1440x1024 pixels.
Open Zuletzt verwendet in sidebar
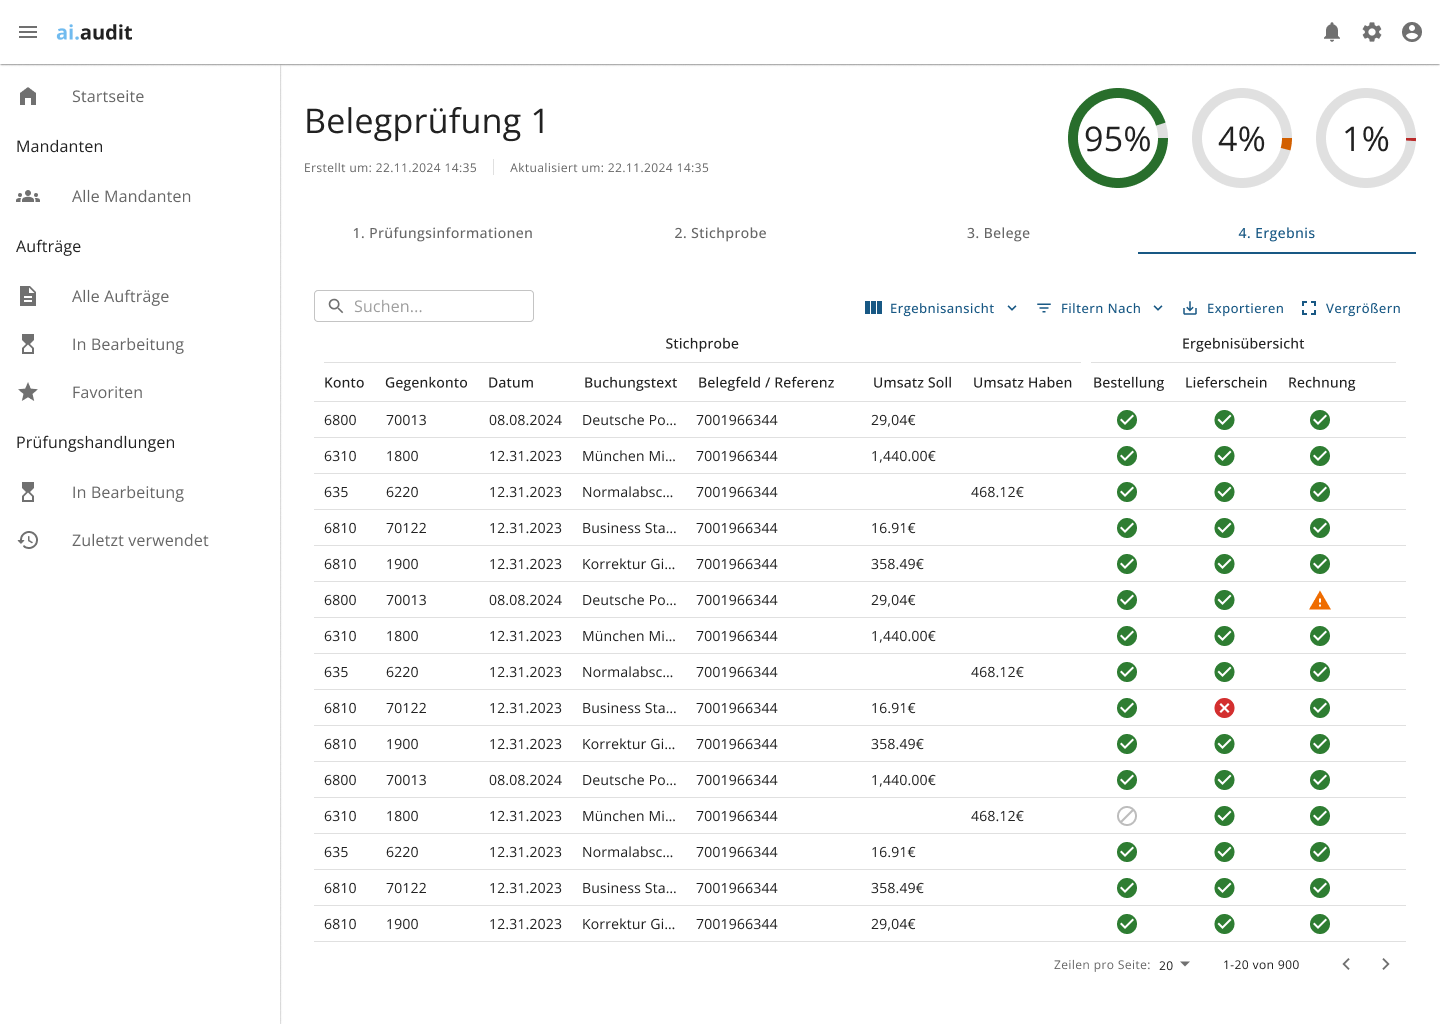click(x=140, y=540)
